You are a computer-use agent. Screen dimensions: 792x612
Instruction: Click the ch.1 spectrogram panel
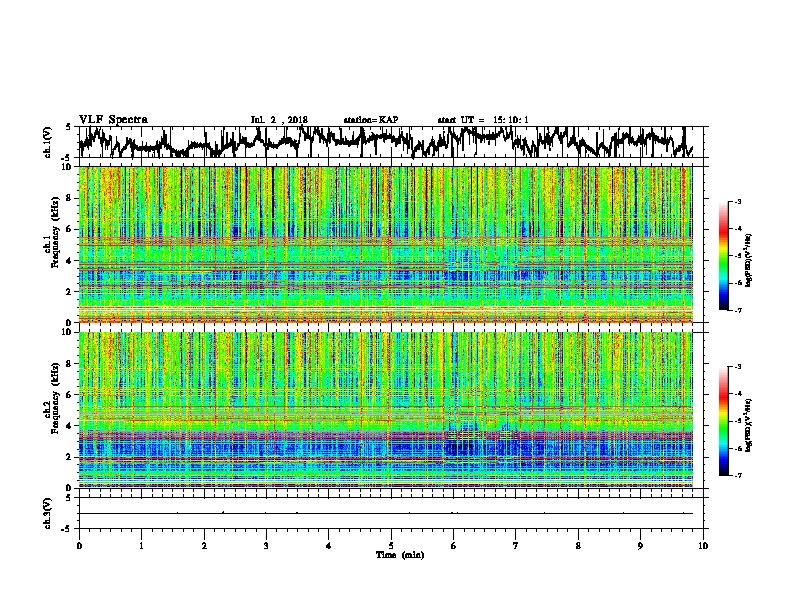tap(385, 244)
